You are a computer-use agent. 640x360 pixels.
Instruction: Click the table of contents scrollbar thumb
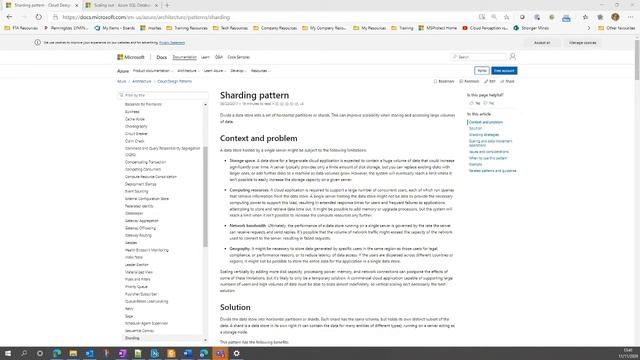click(205, 197)
